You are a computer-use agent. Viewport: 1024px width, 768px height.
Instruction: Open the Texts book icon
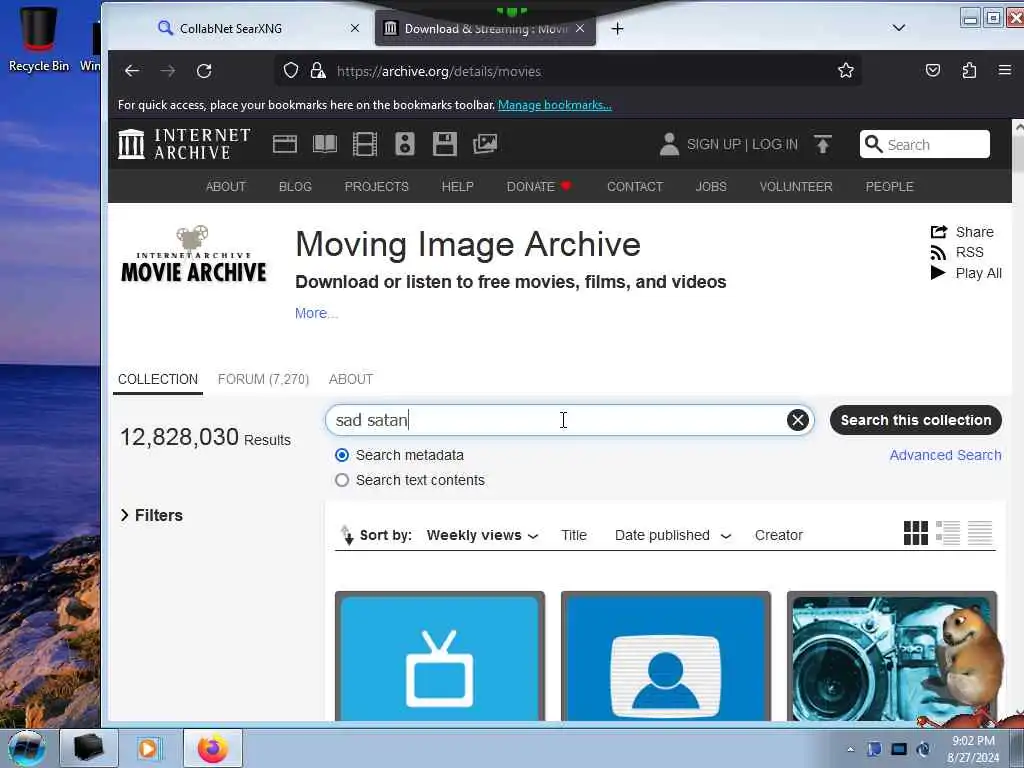325,144
